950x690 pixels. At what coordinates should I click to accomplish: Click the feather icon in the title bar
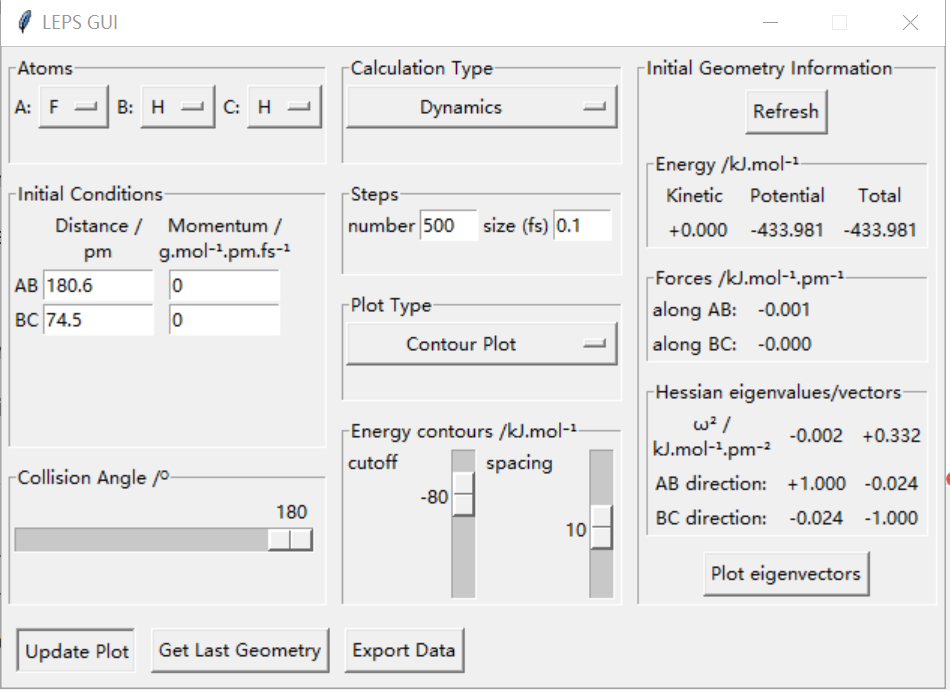coord(26,22)
